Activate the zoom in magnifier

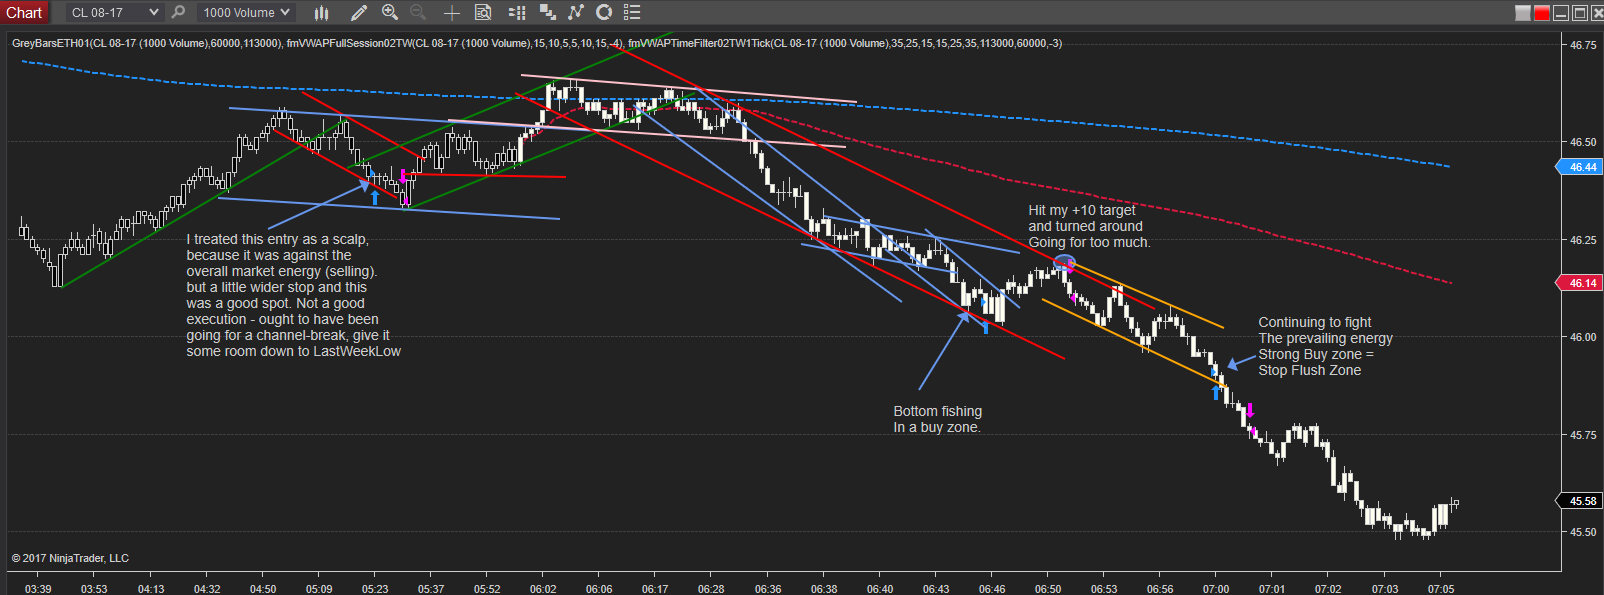coord(390,12)
